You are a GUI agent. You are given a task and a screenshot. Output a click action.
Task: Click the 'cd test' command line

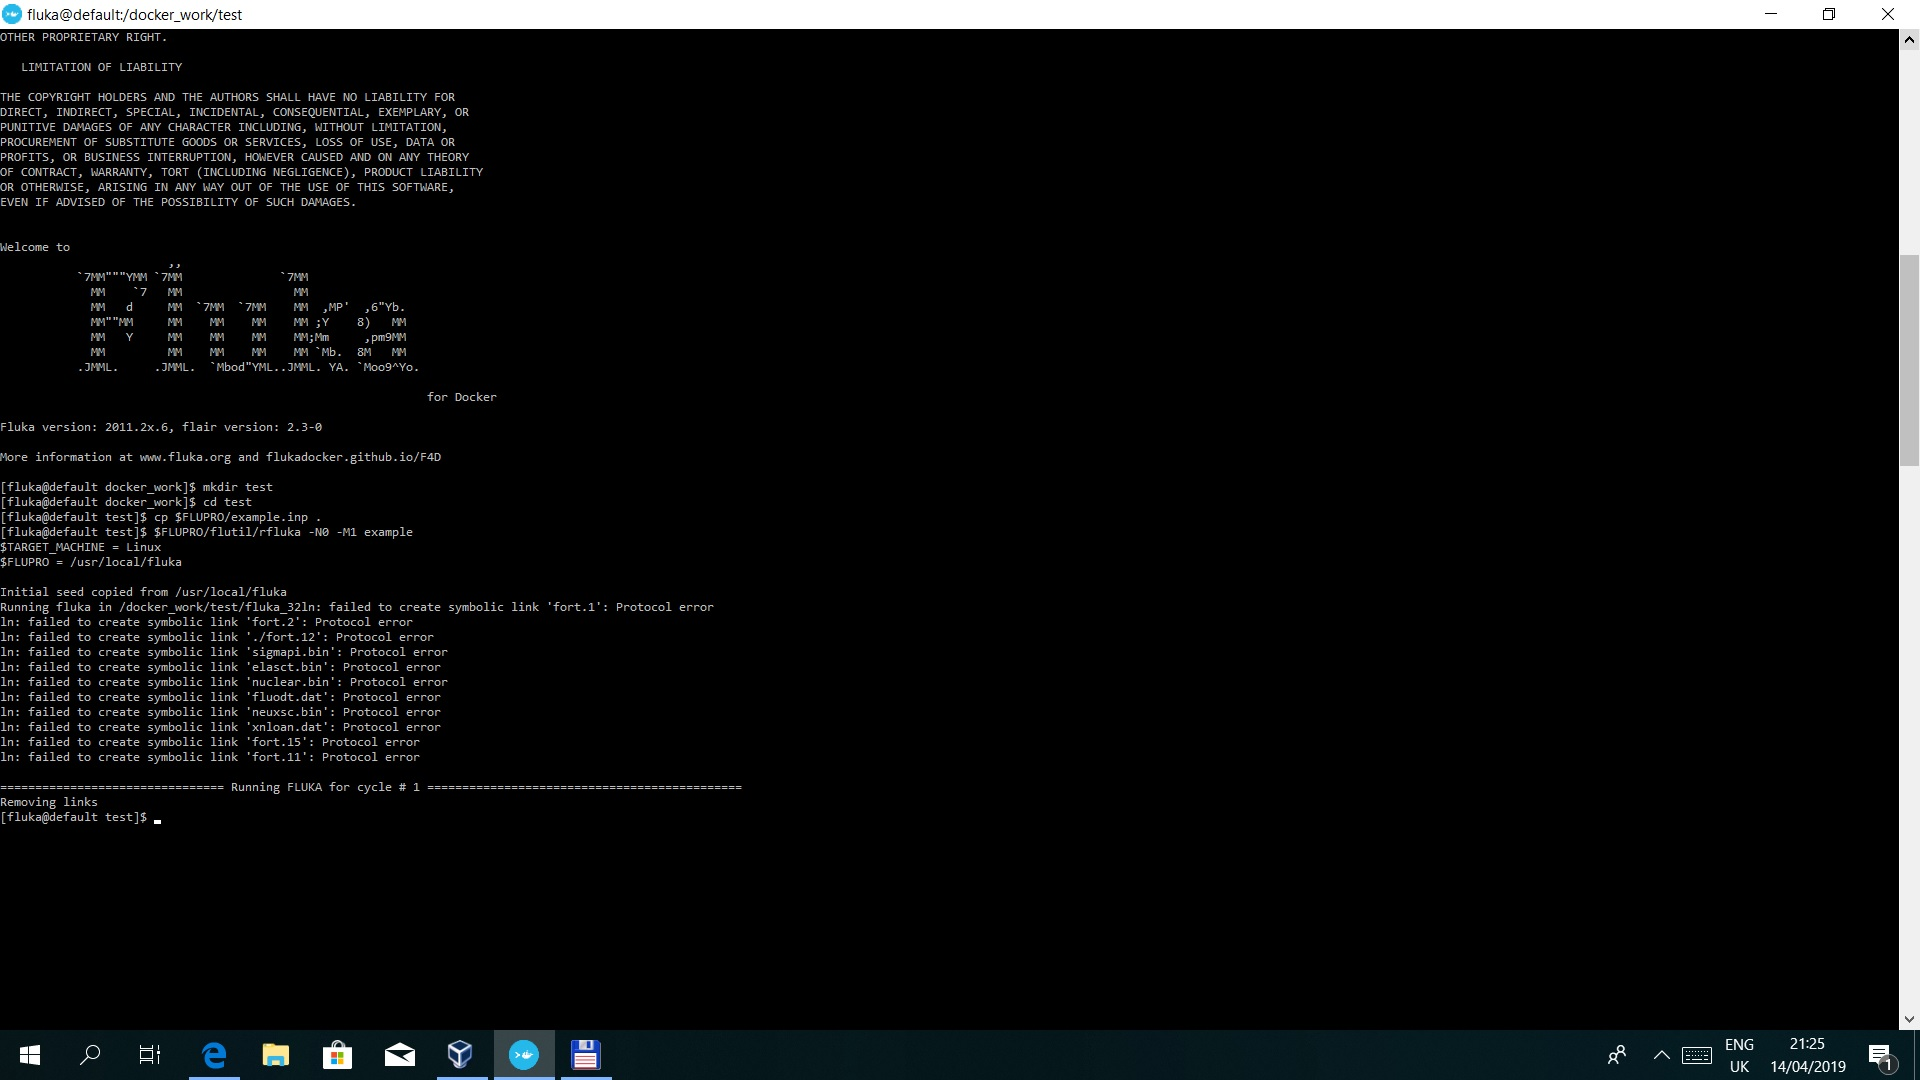tap(126, 502)
